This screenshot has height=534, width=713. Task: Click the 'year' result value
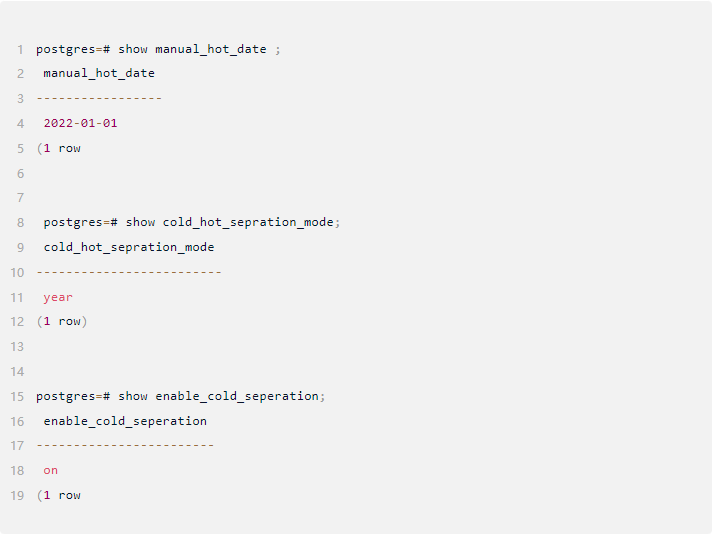point(58,297)
